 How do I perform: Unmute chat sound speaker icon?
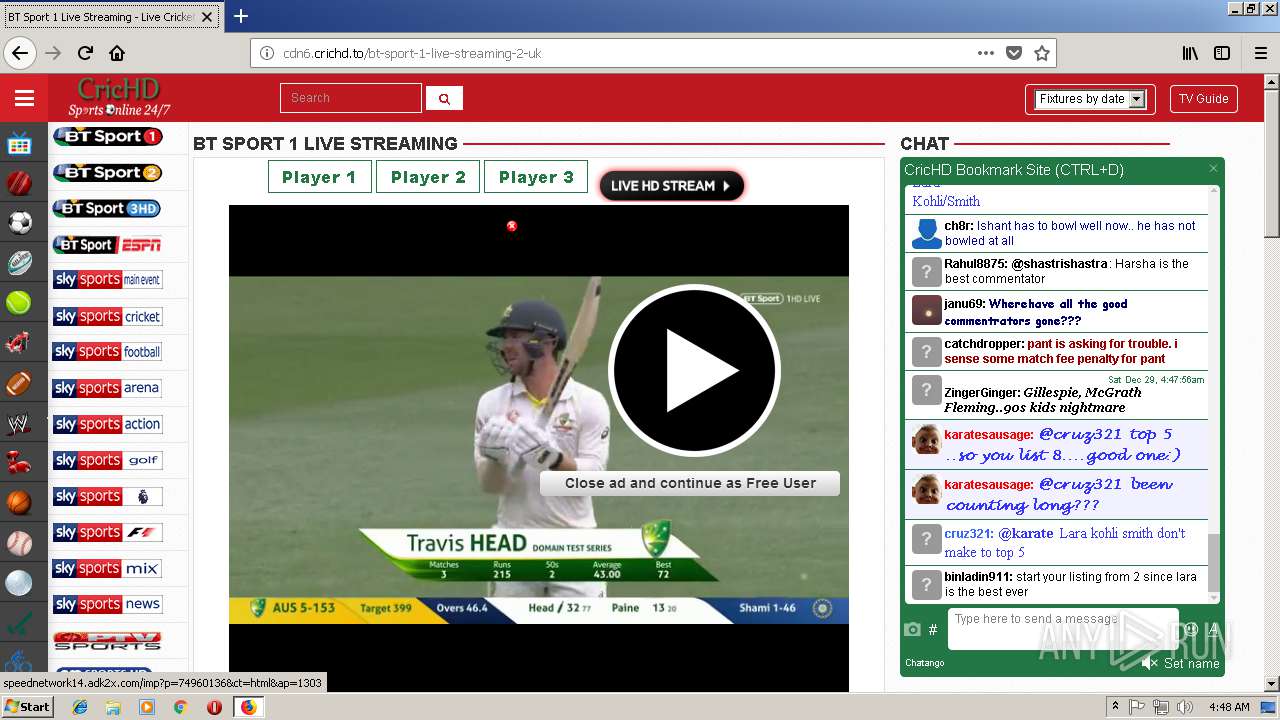coord(1149,663)
